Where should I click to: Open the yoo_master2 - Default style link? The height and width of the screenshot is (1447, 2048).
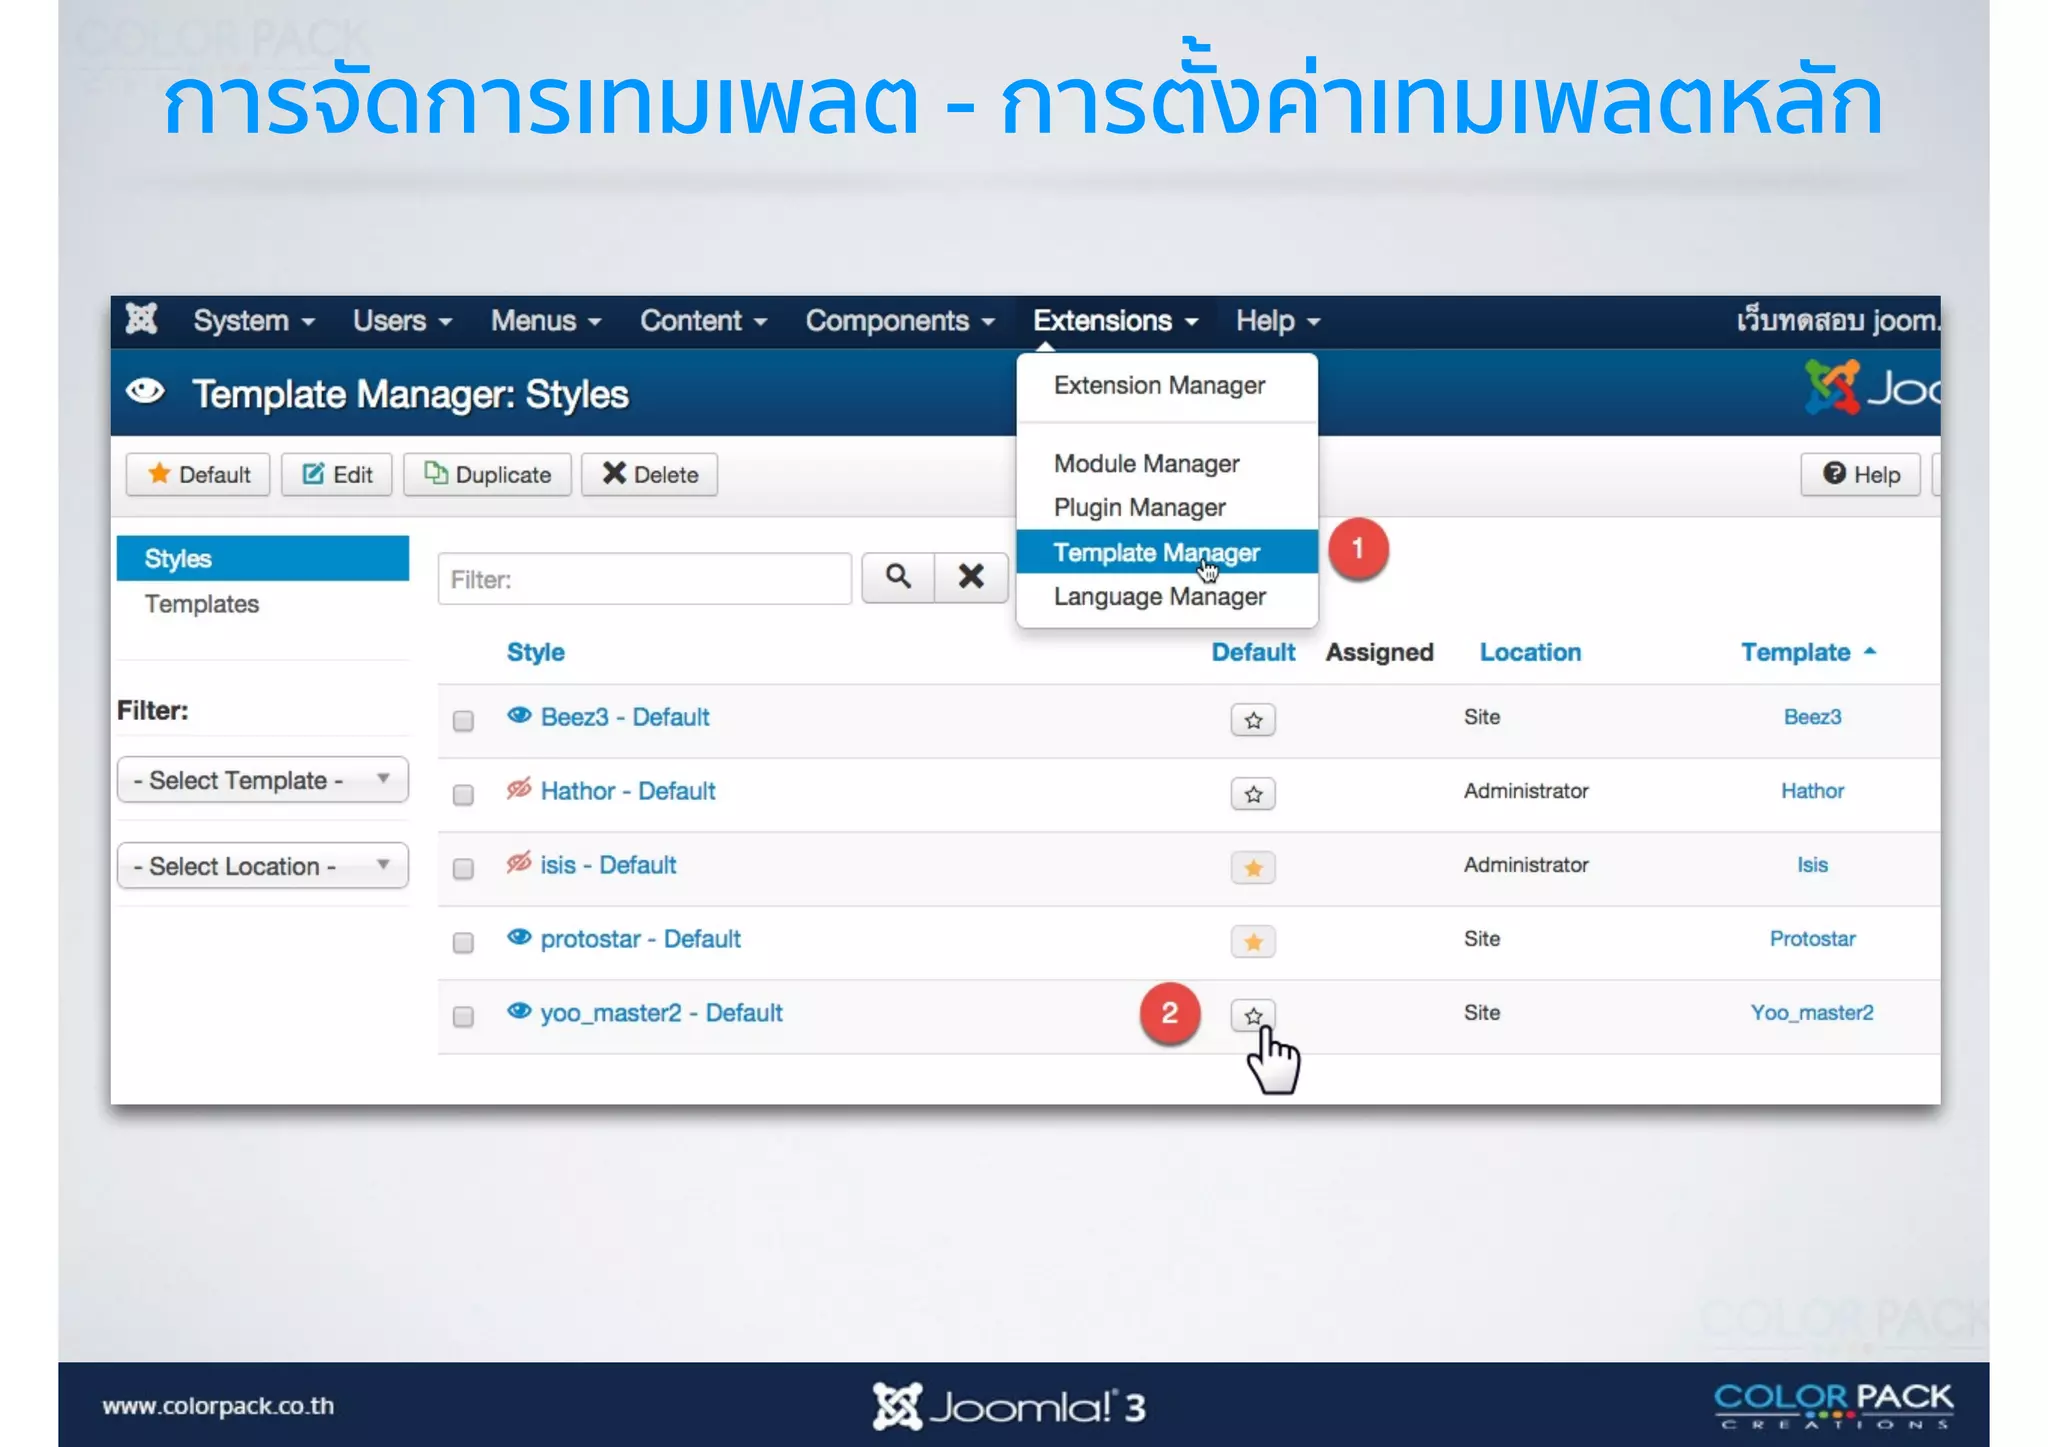point(661,1013)
